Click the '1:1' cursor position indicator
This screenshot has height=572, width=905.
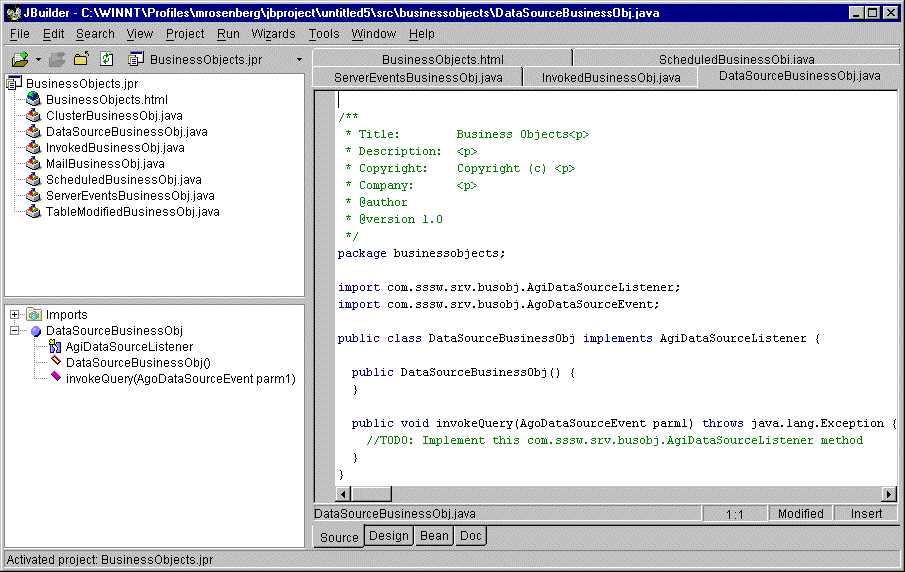(735, 514)
